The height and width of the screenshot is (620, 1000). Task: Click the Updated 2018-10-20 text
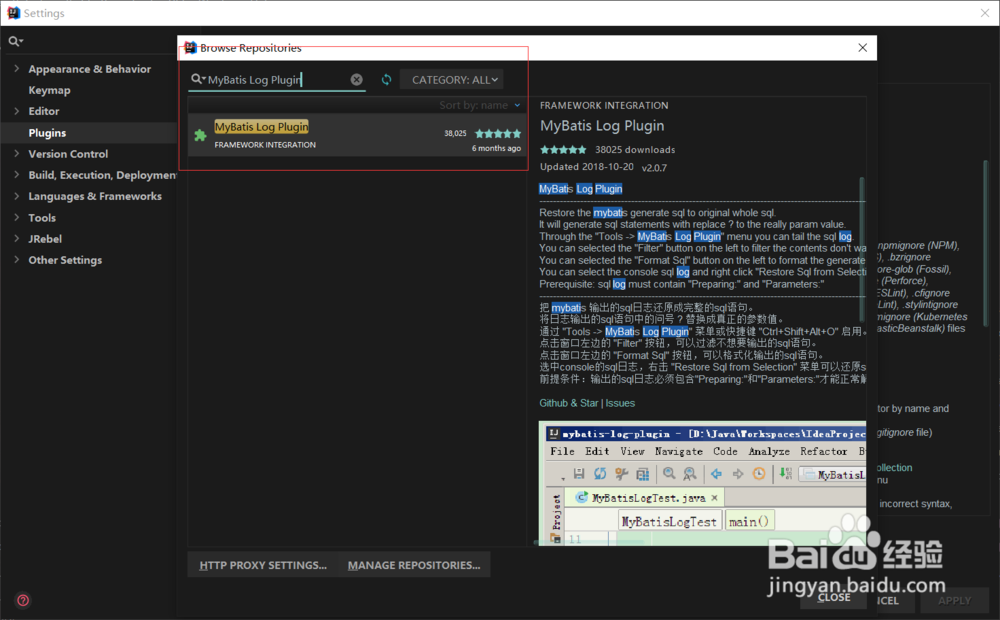point(587,166)
